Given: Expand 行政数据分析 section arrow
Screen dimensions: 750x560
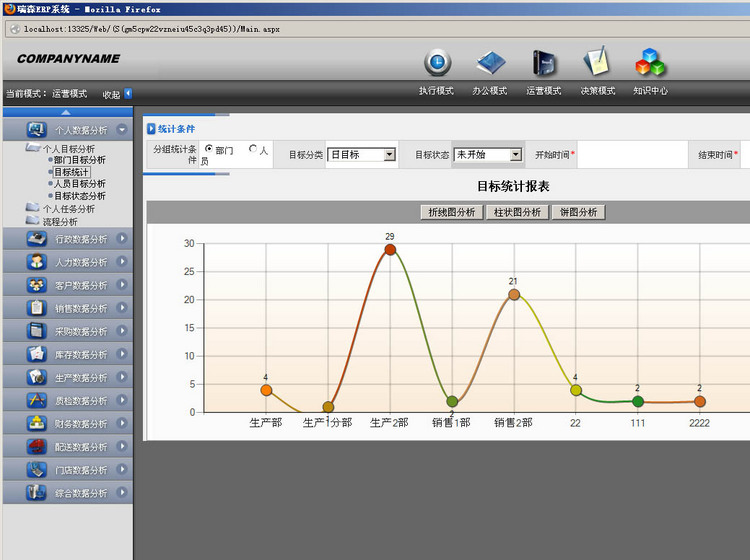Looking at the screenshot, I should click(122, 239).
